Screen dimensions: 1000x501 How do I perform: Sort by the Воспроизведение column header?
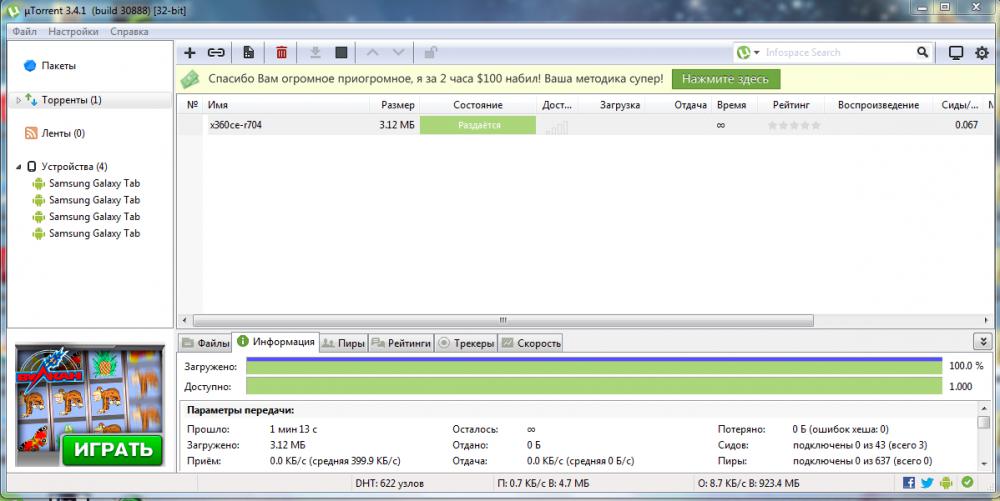(878, 105)
